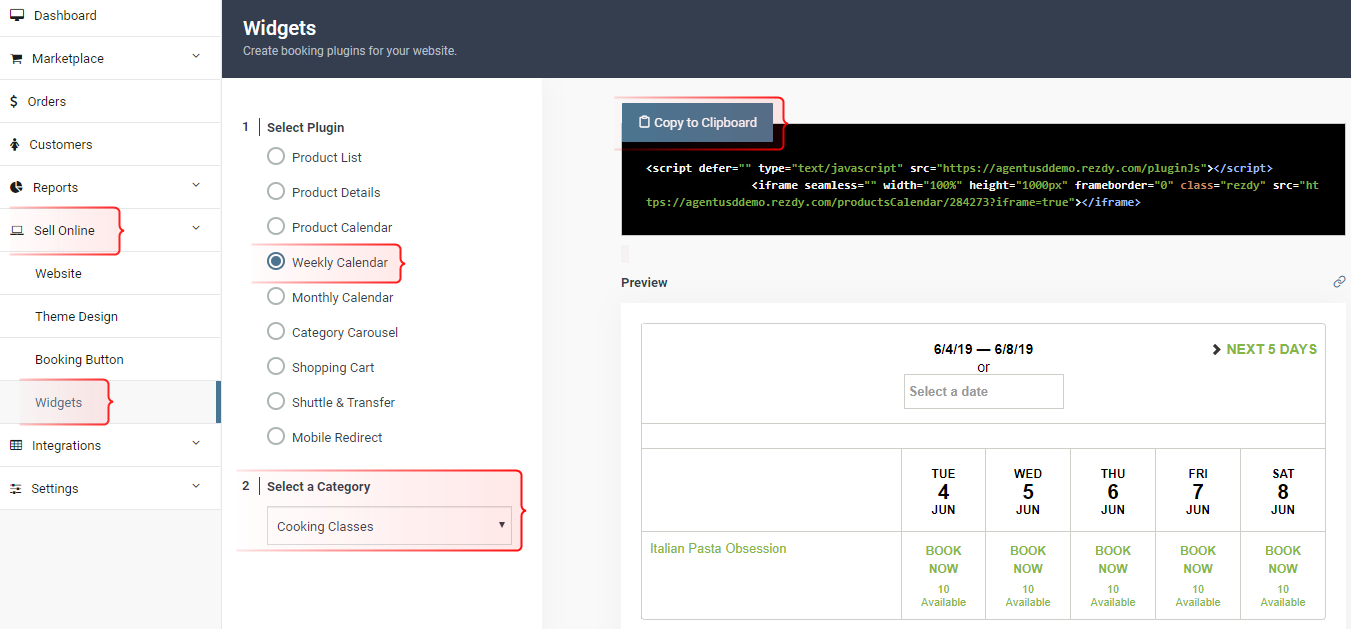1351x629 pixels.
Task: Click the Customers person icon
Action: [15, 144]
